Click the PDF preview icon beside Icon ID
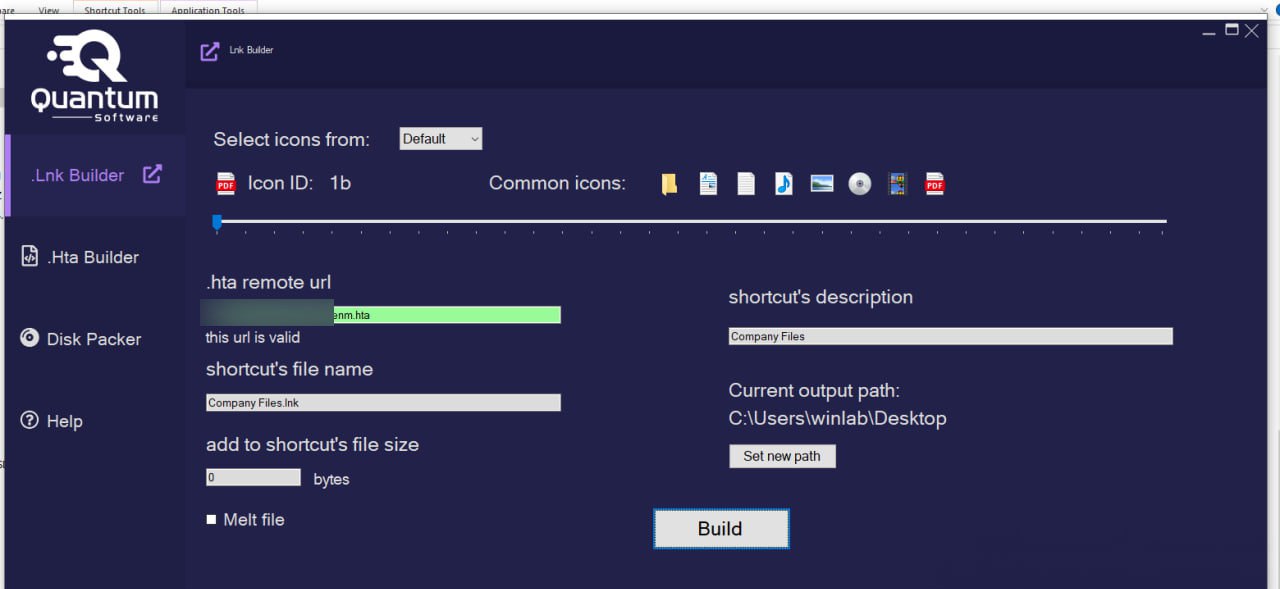 pos(226,184)
